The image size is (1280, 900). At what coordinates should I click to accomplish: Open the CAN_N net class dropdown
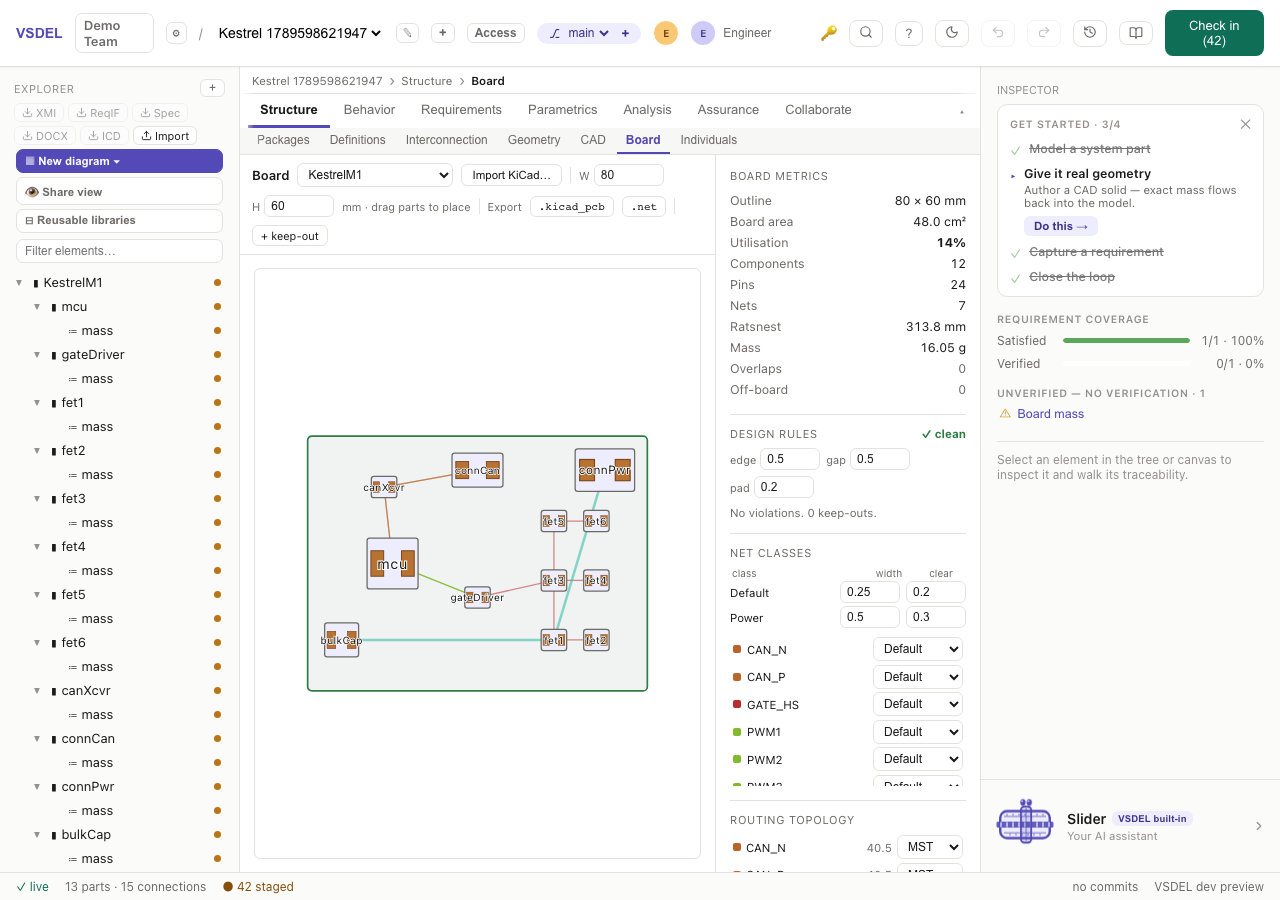pos(918,649)
